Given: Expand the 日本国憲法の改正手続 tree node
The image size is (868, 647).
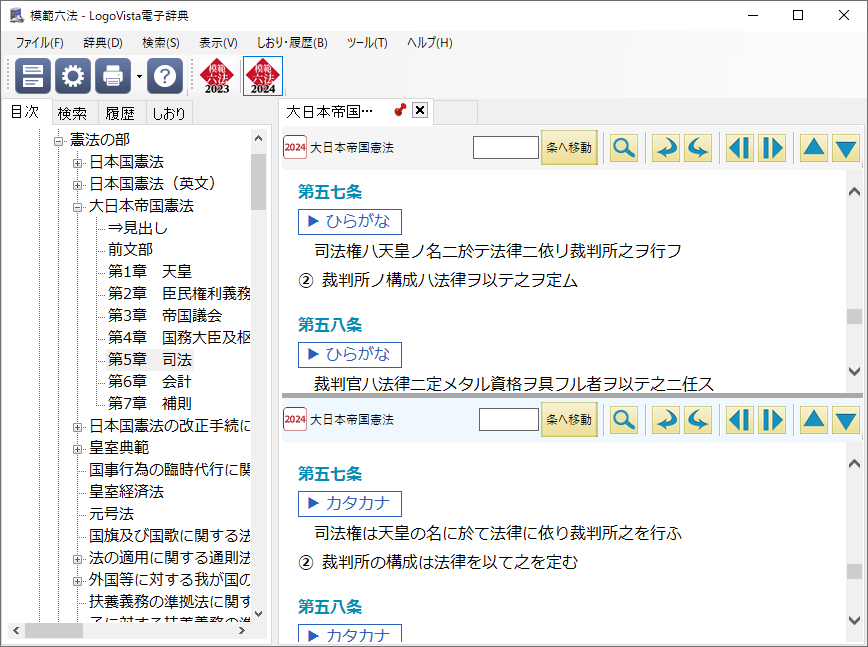Looking at the screenshot, I should 78,427.
